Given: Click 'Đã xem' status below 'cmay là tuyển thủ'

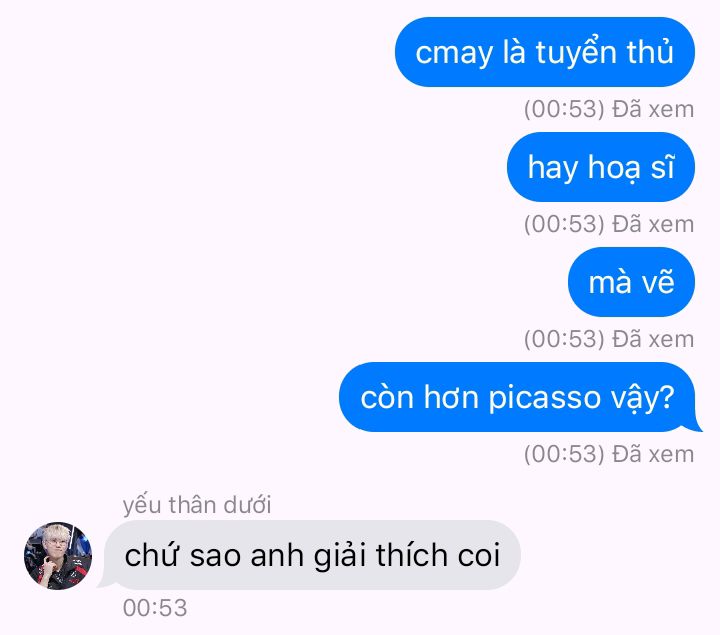Looking at the screenshot, I should coord(653,109).
